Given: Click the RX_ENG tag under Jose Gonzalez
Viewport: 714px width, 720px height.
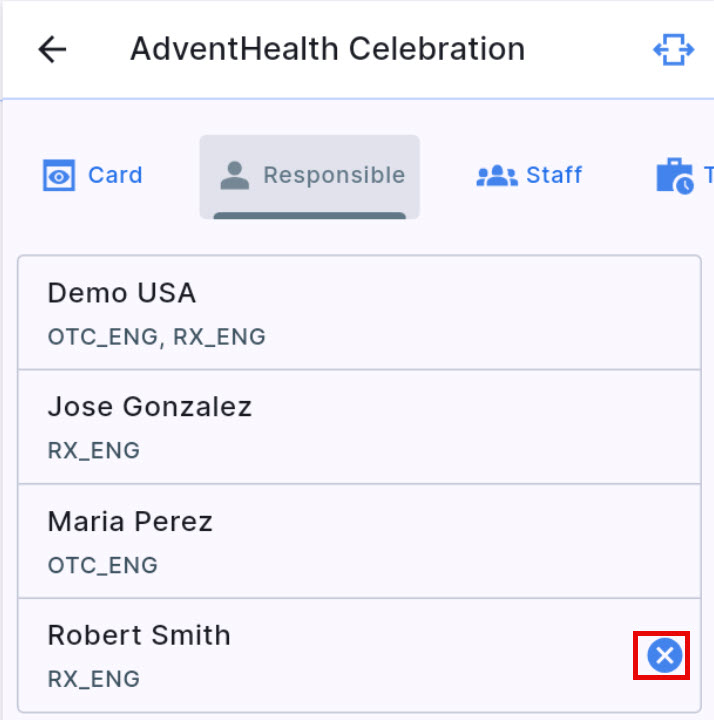Looking at the screenshot, I should click(94, 451).
